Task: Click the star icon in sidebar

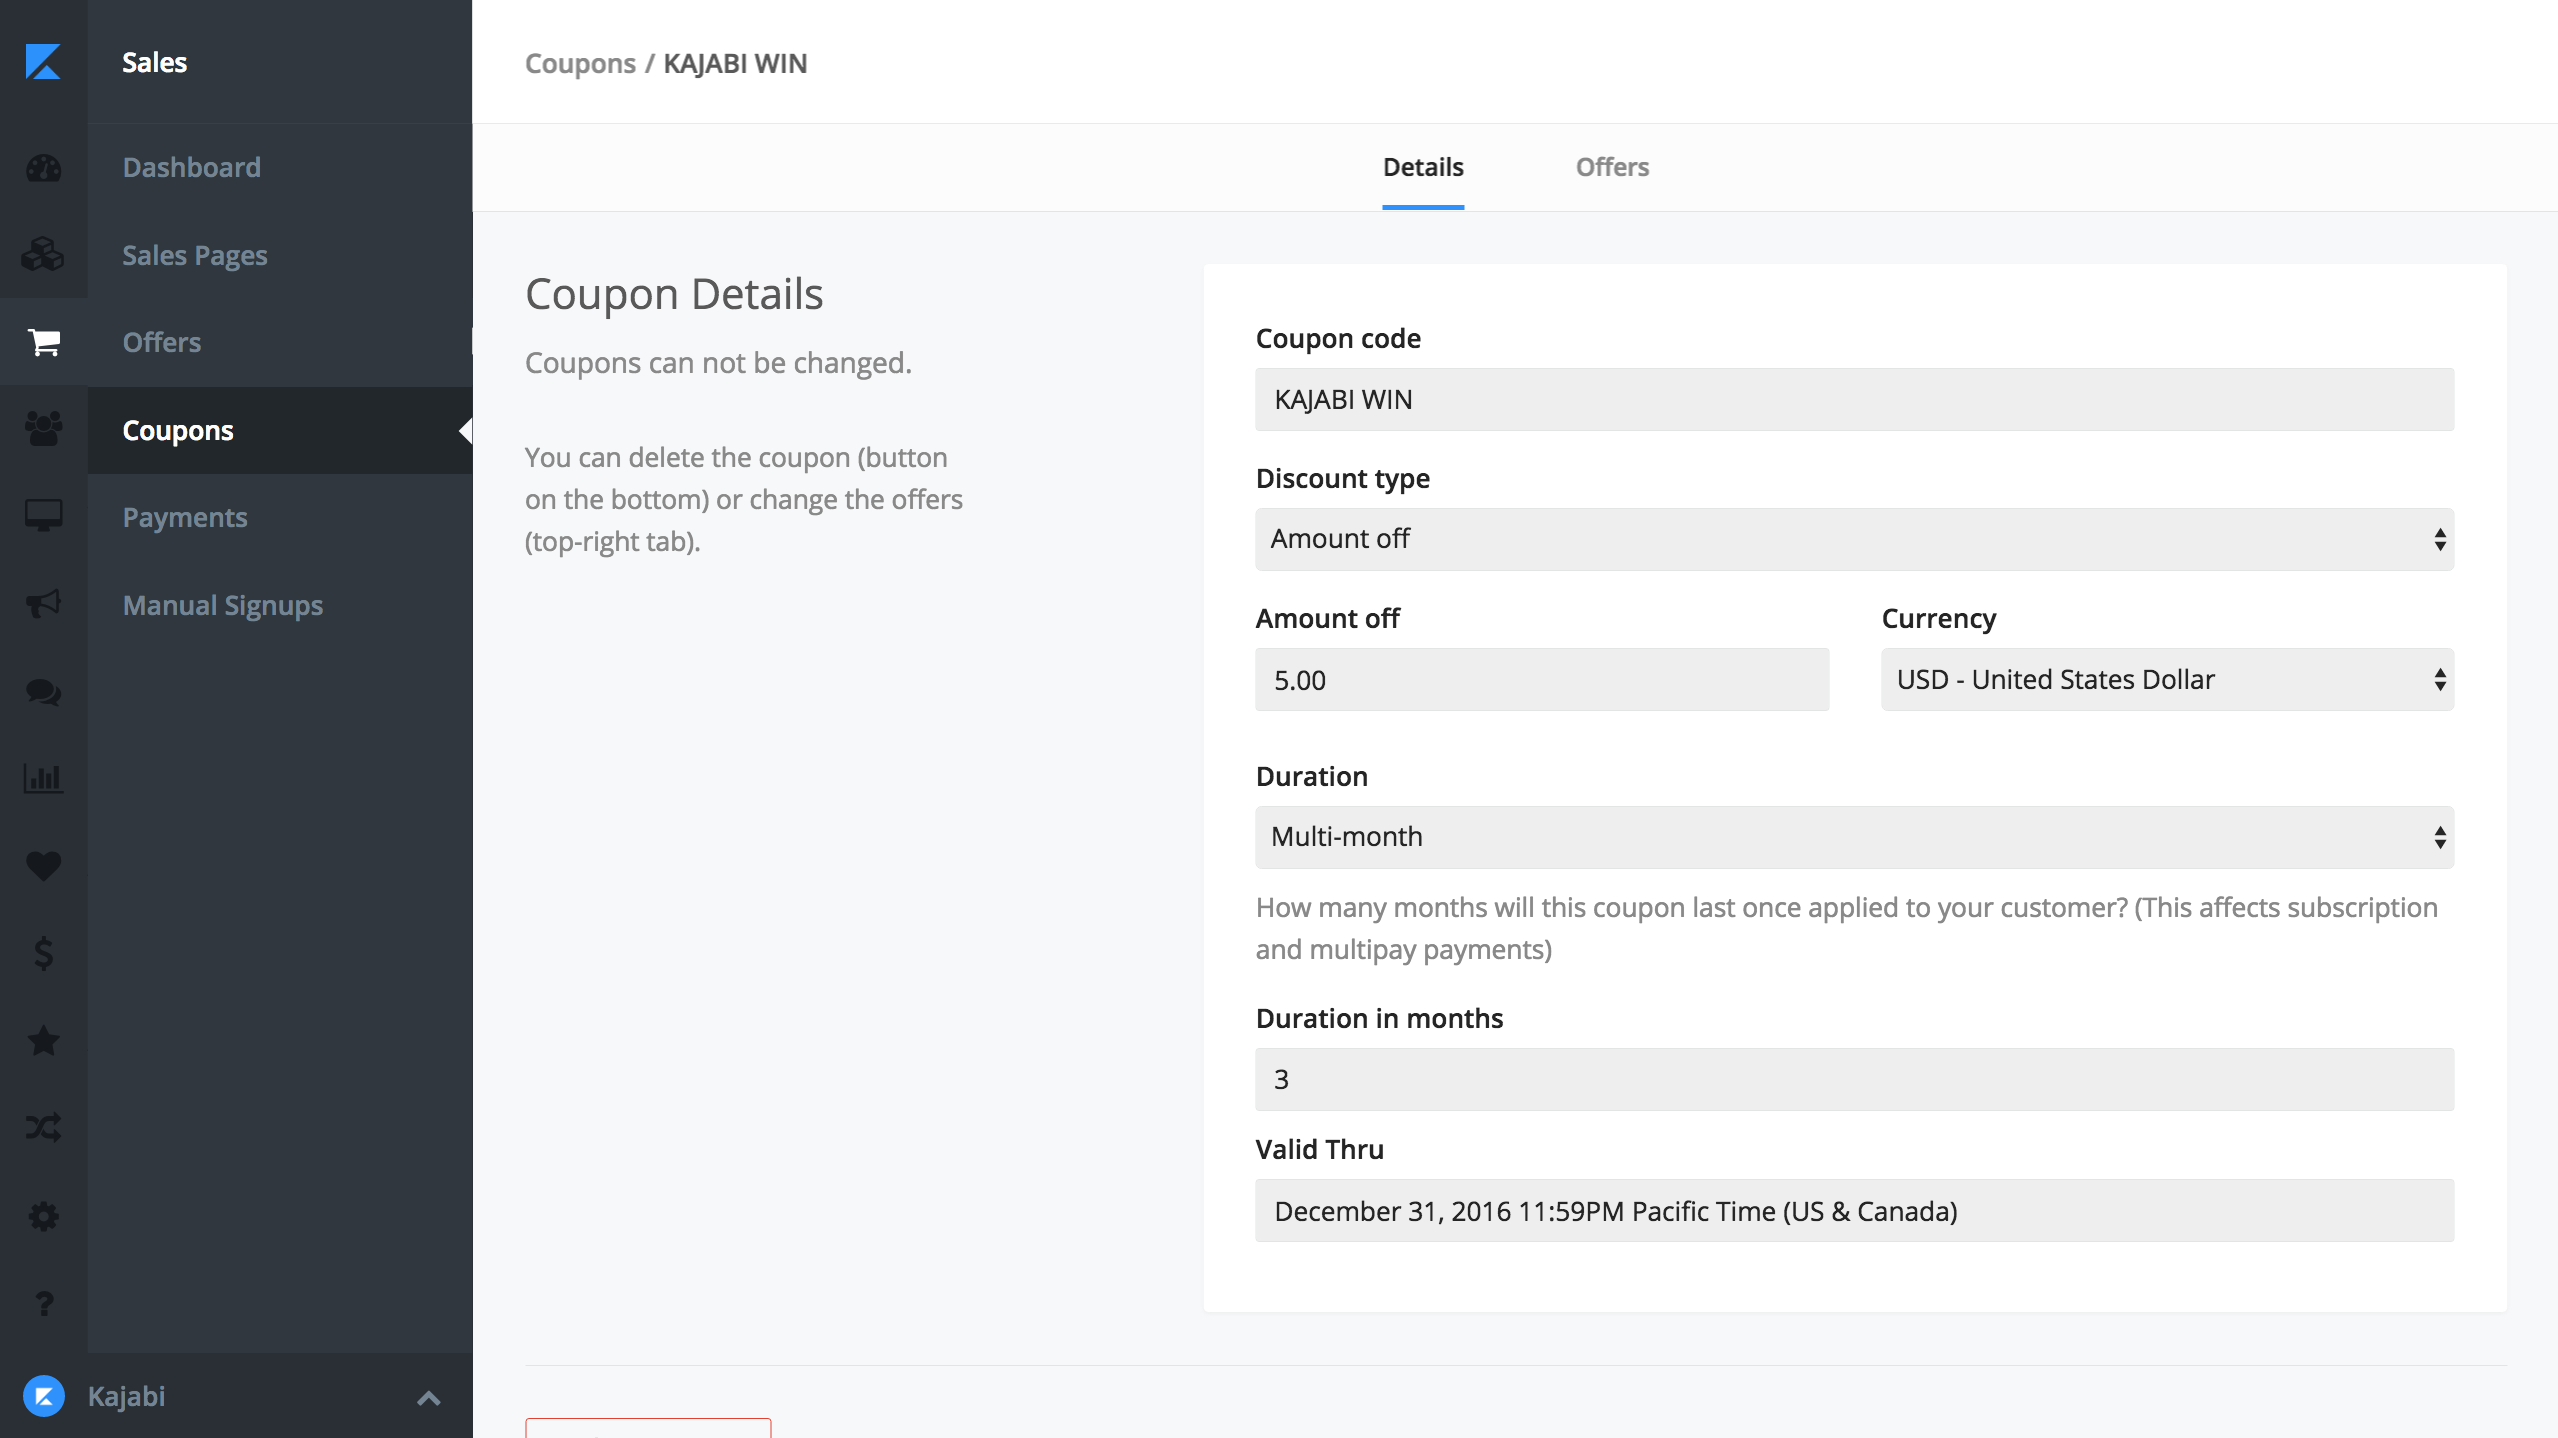Action: (x=43, y=1041)
